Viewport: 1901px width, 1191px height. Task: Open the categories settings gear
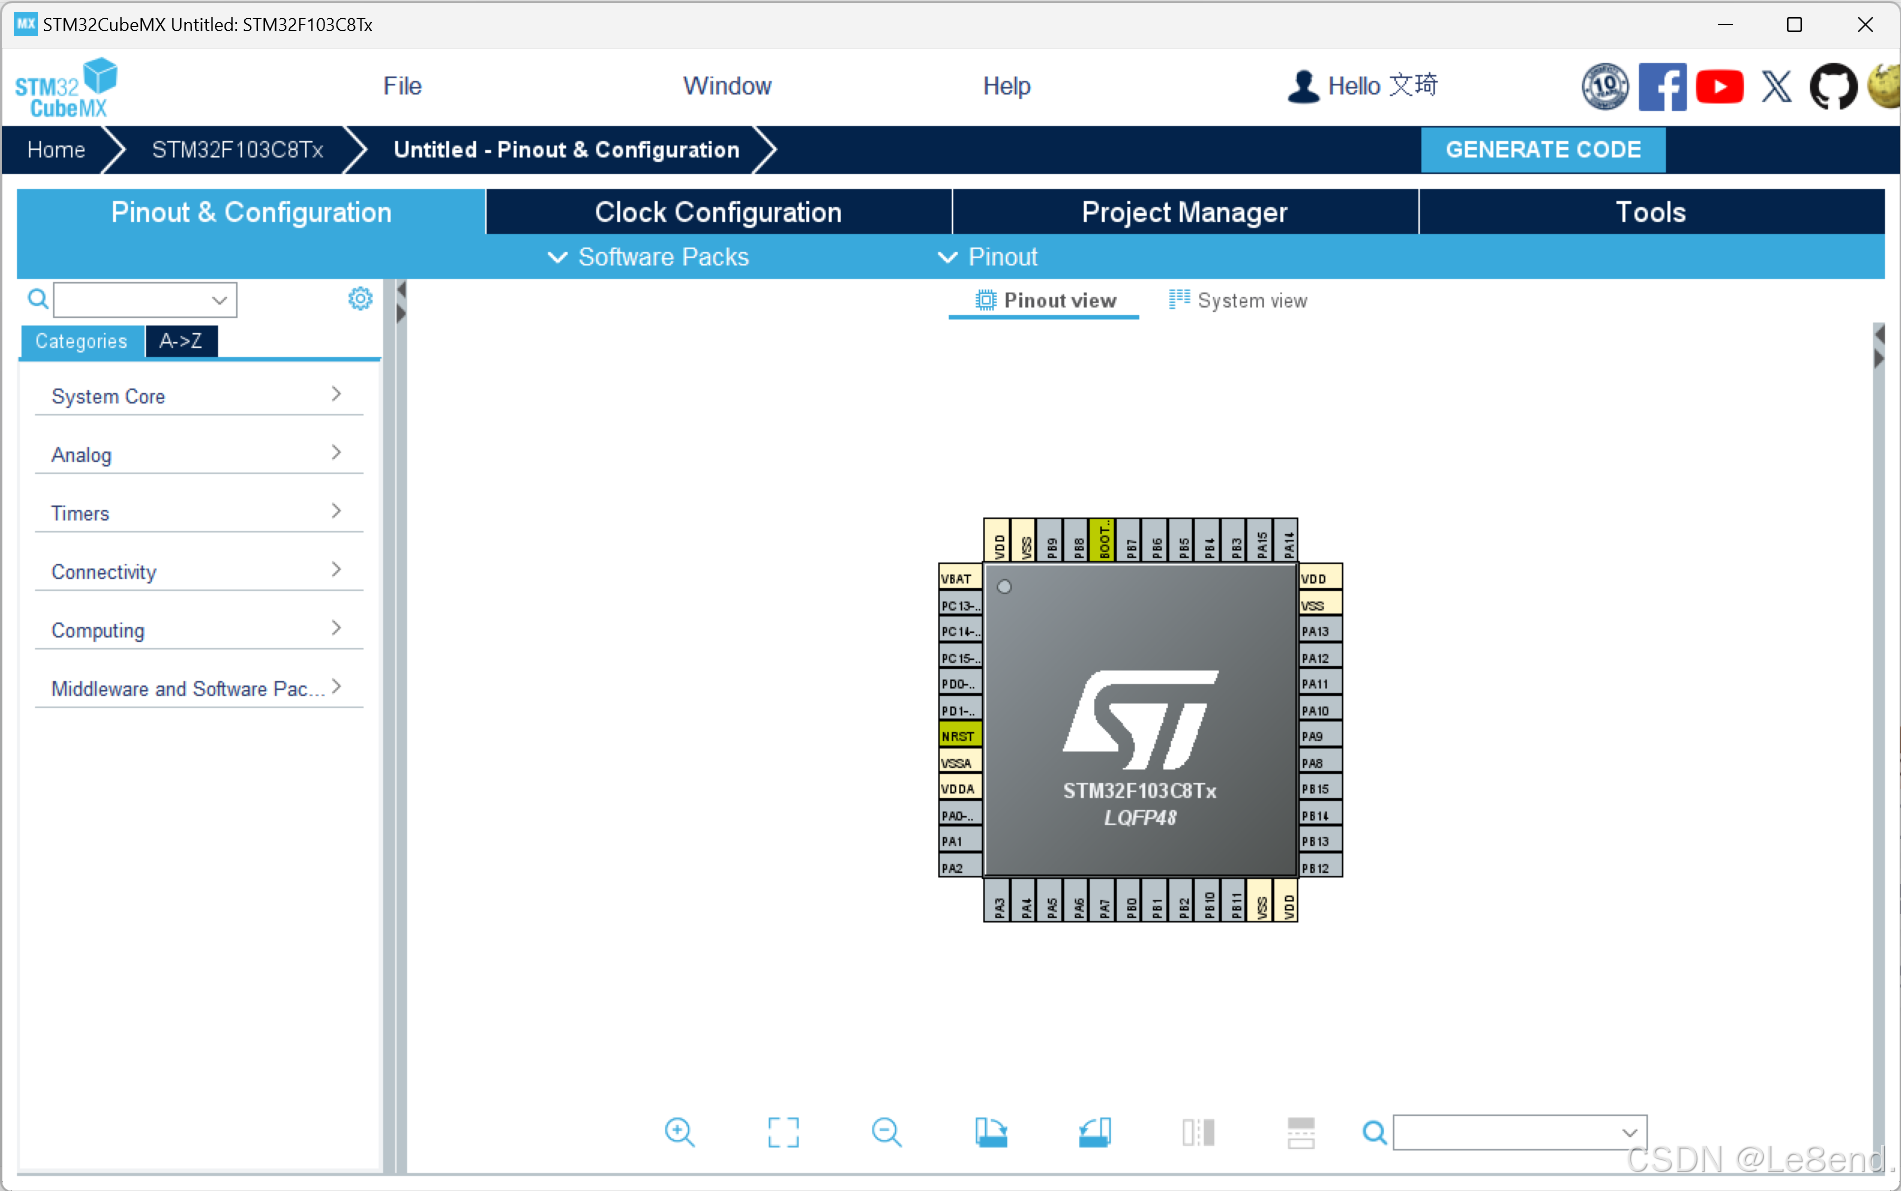tap(360, 298)
